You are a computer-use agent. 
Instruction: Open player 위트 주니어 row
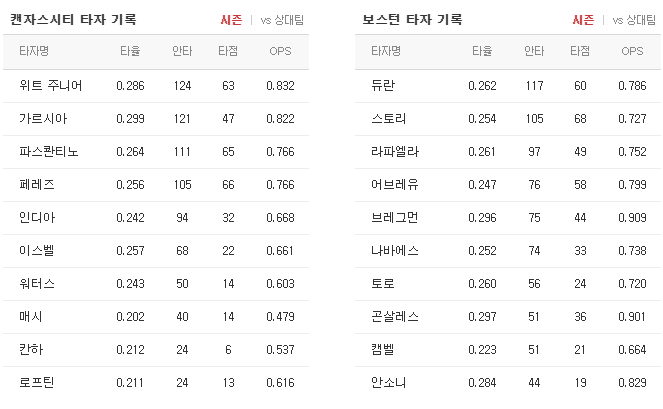point(156,86)
